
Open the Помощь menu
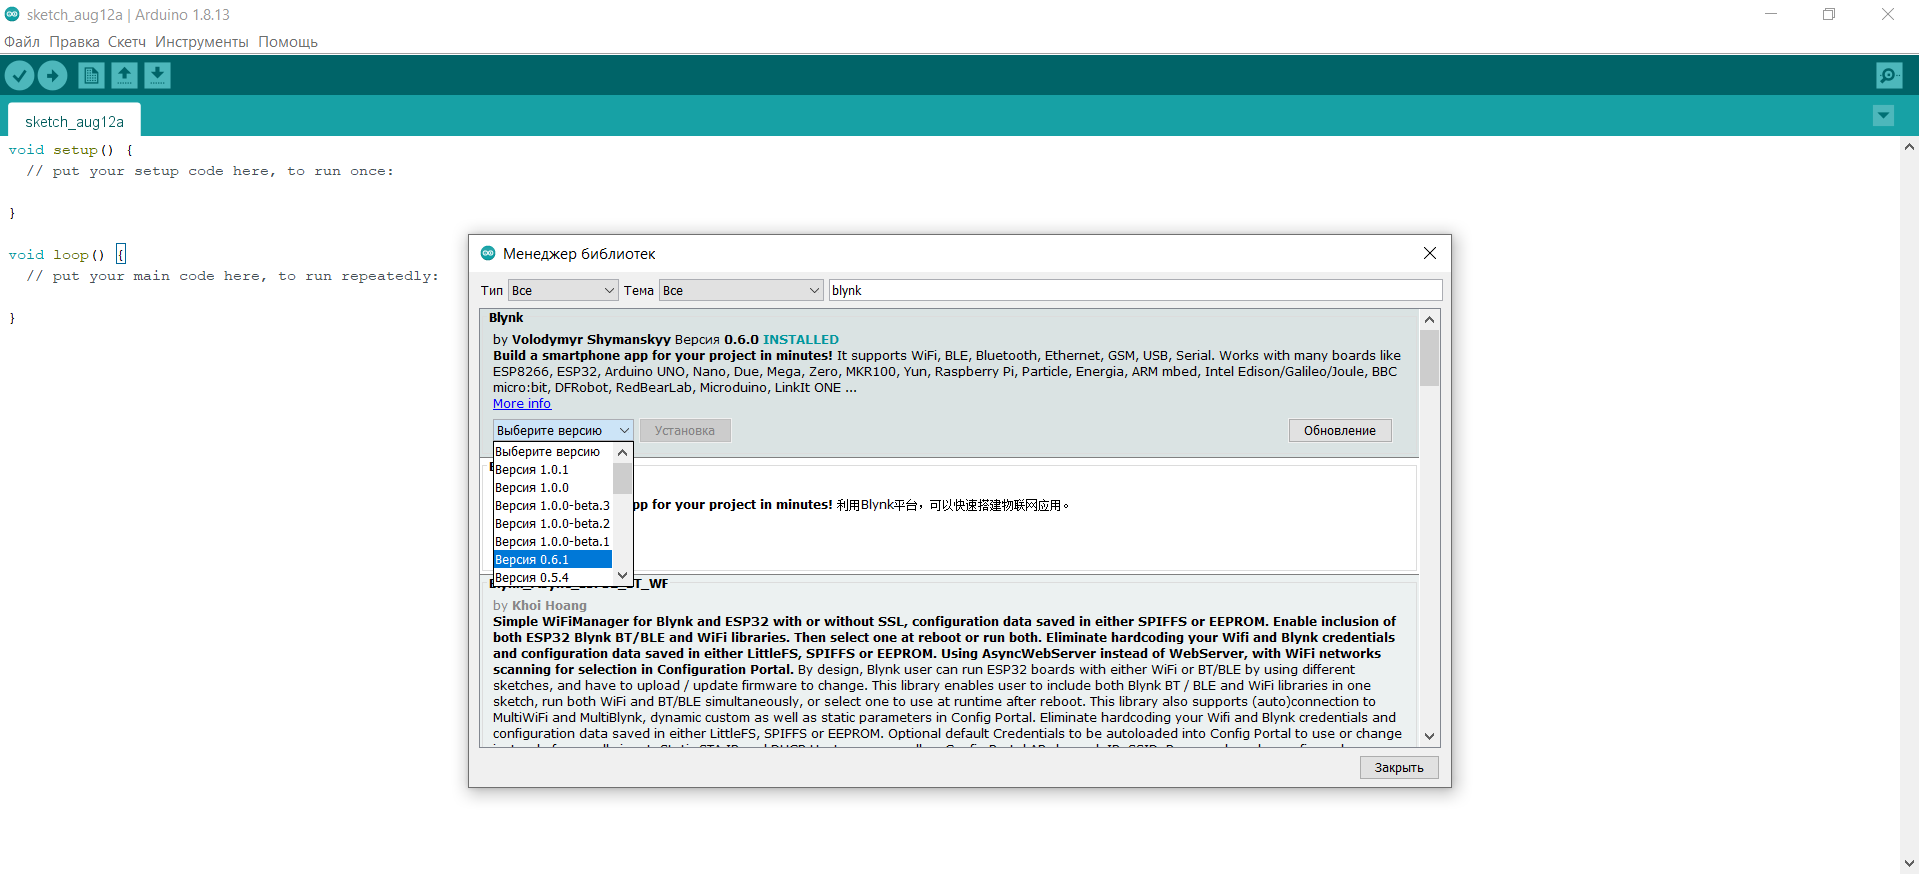click(x=288, y=42)
